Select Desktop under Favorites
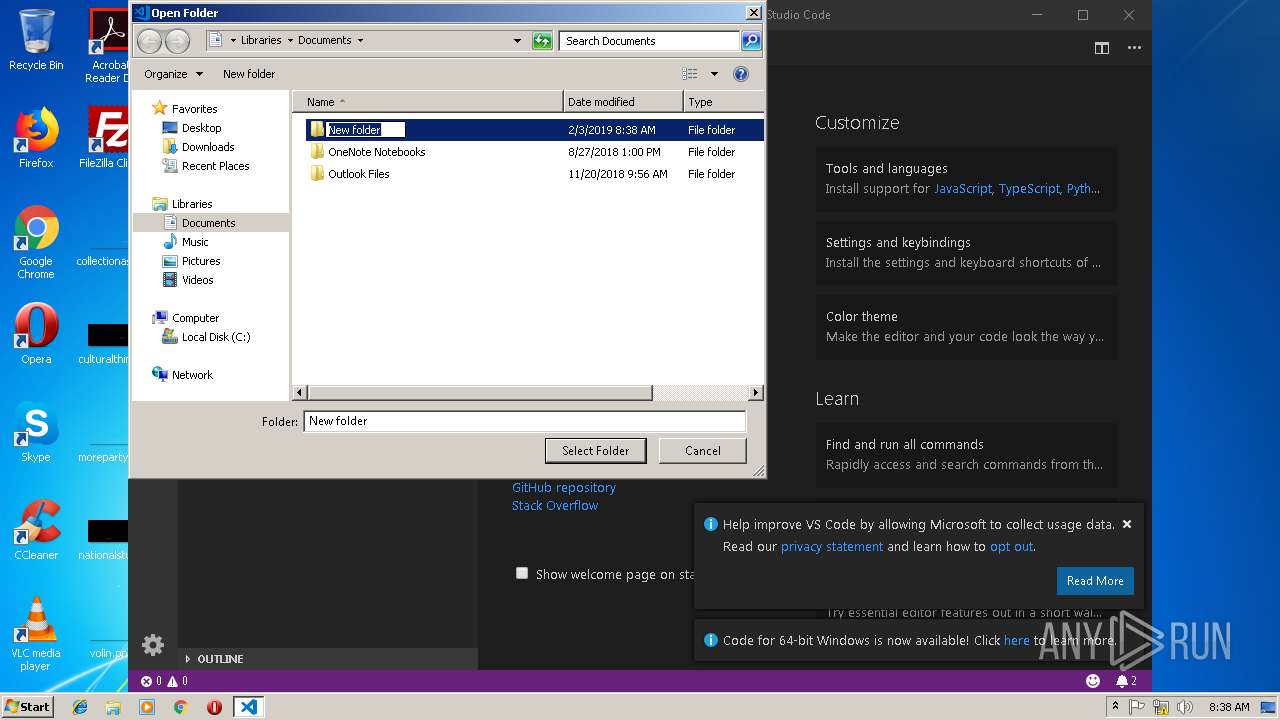The height and width of the screenshot is (720, 1280). coord(201,128)
